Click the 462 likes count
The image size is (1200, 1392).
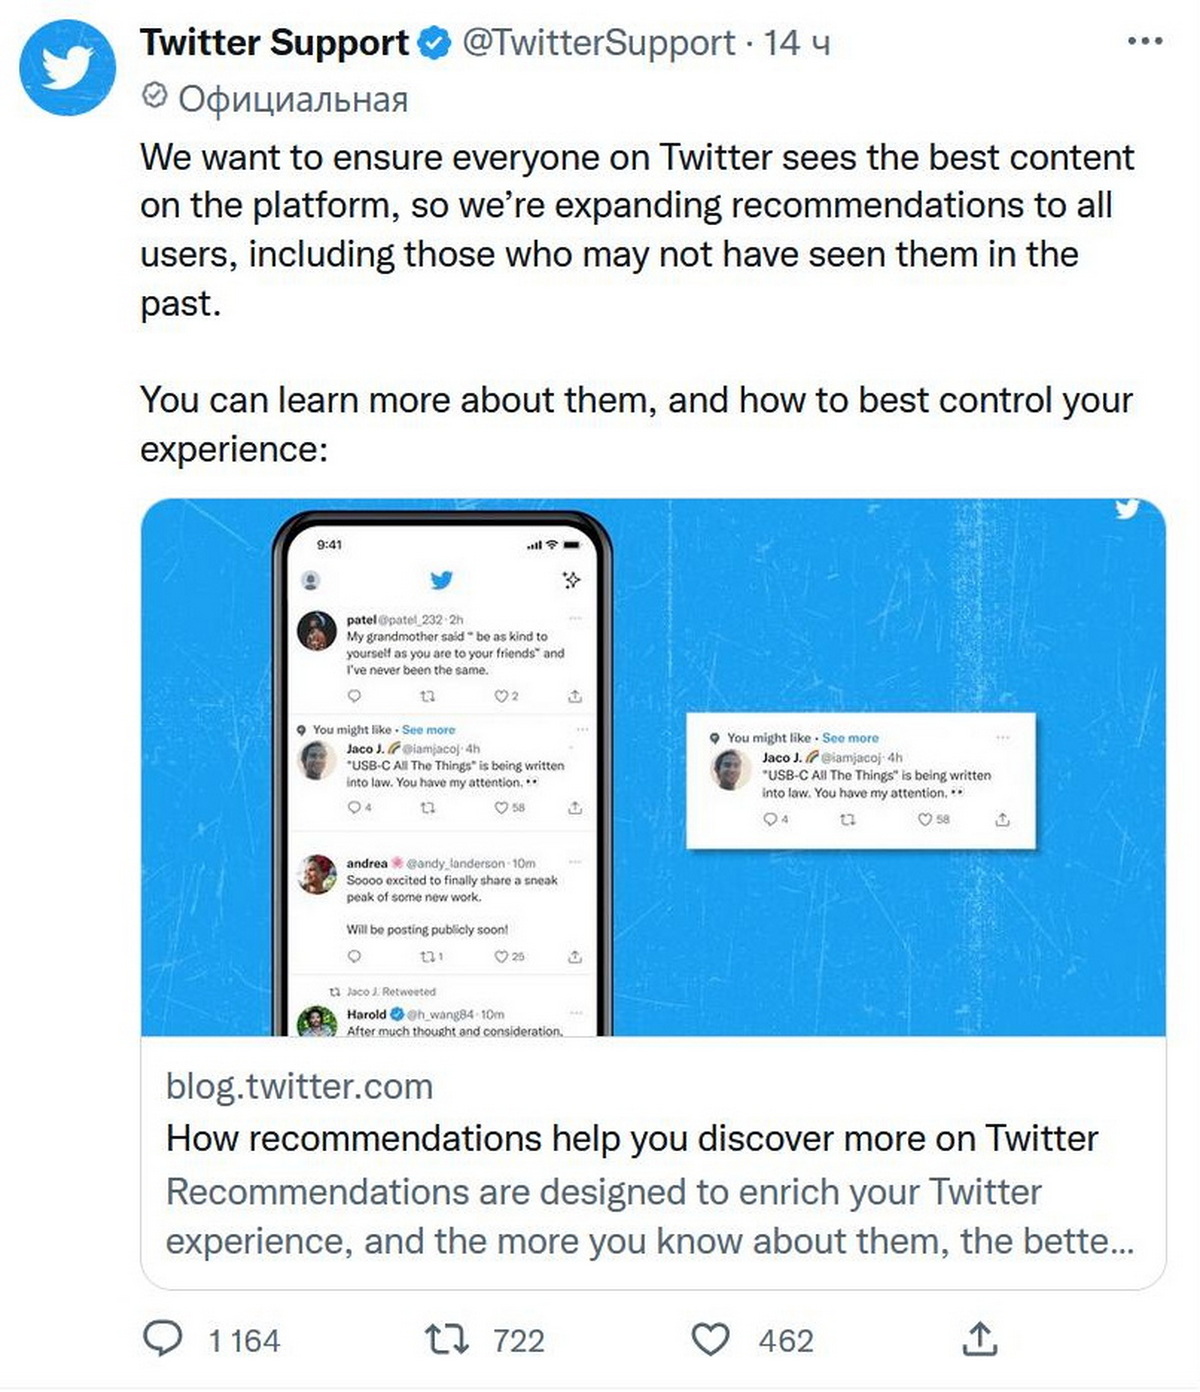coord(786,1340)
